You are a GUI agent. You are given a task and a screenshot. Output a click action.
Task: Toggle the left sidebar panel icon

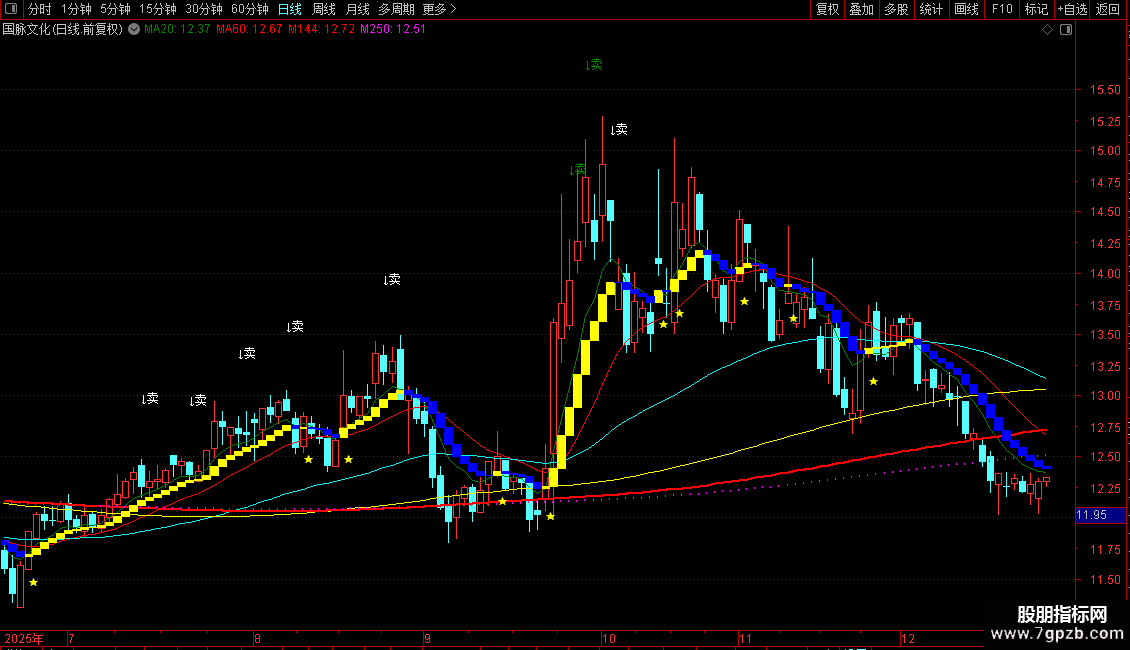pyautogui.click(x=11, y=9)
